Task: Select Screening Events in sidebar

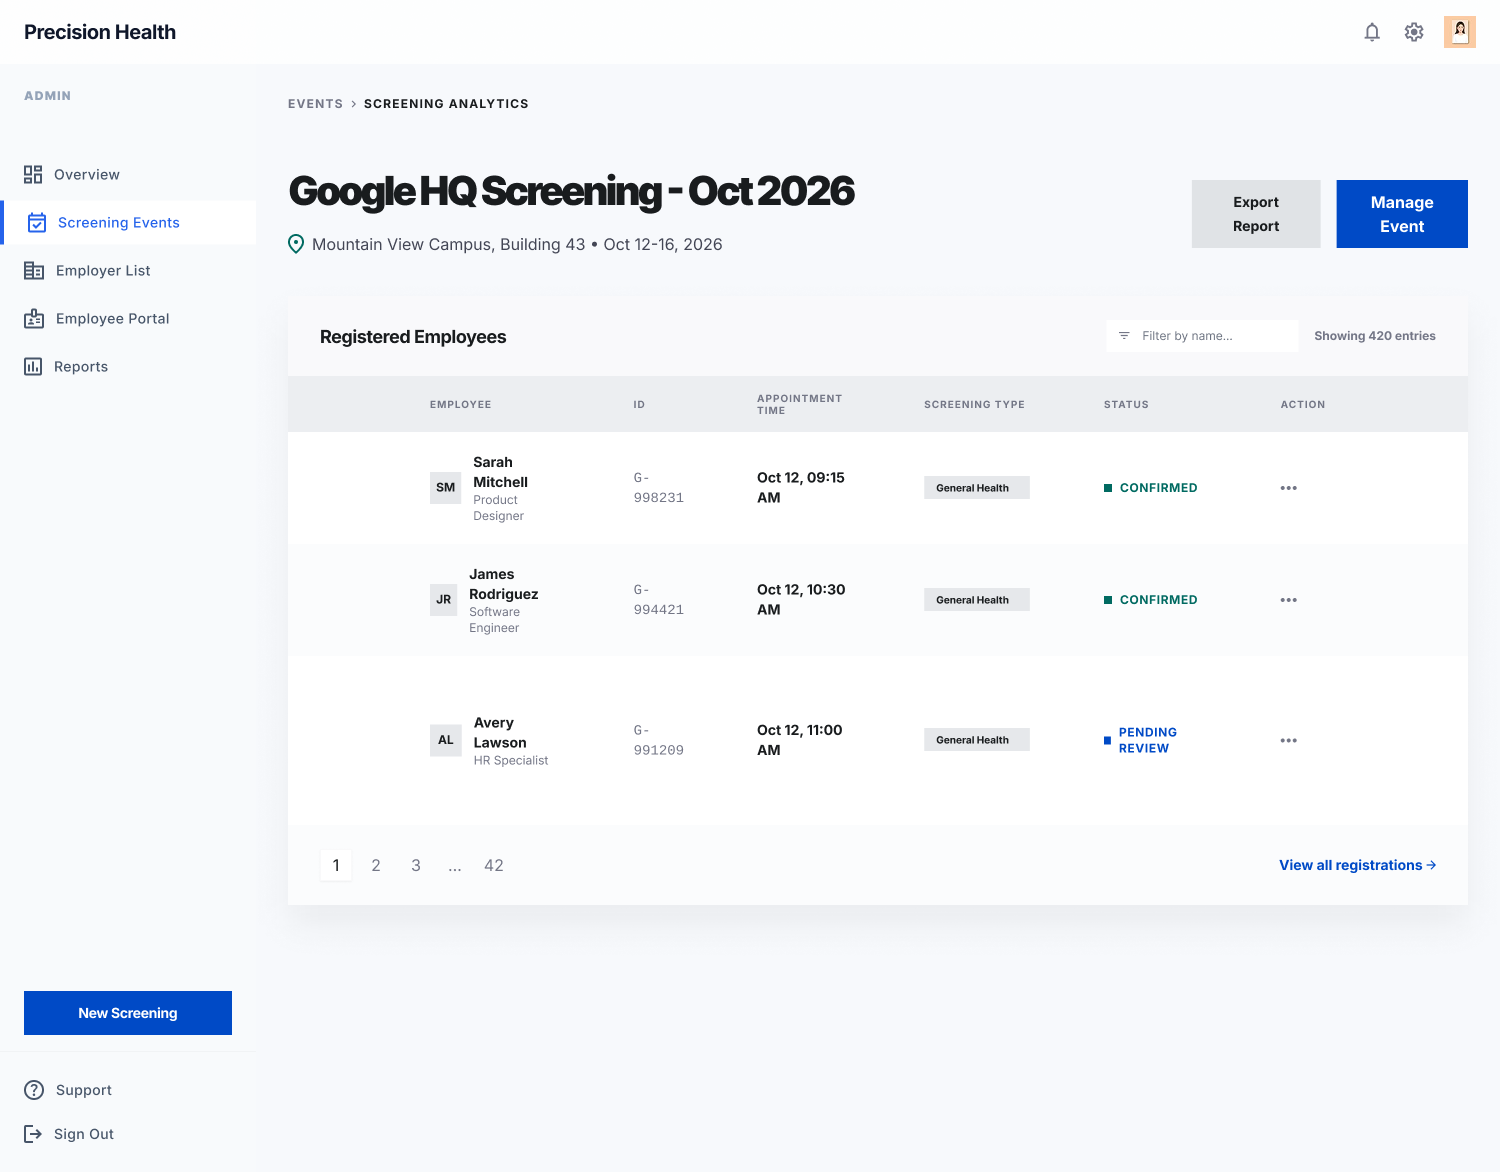Action: click(x=128, y=223)
